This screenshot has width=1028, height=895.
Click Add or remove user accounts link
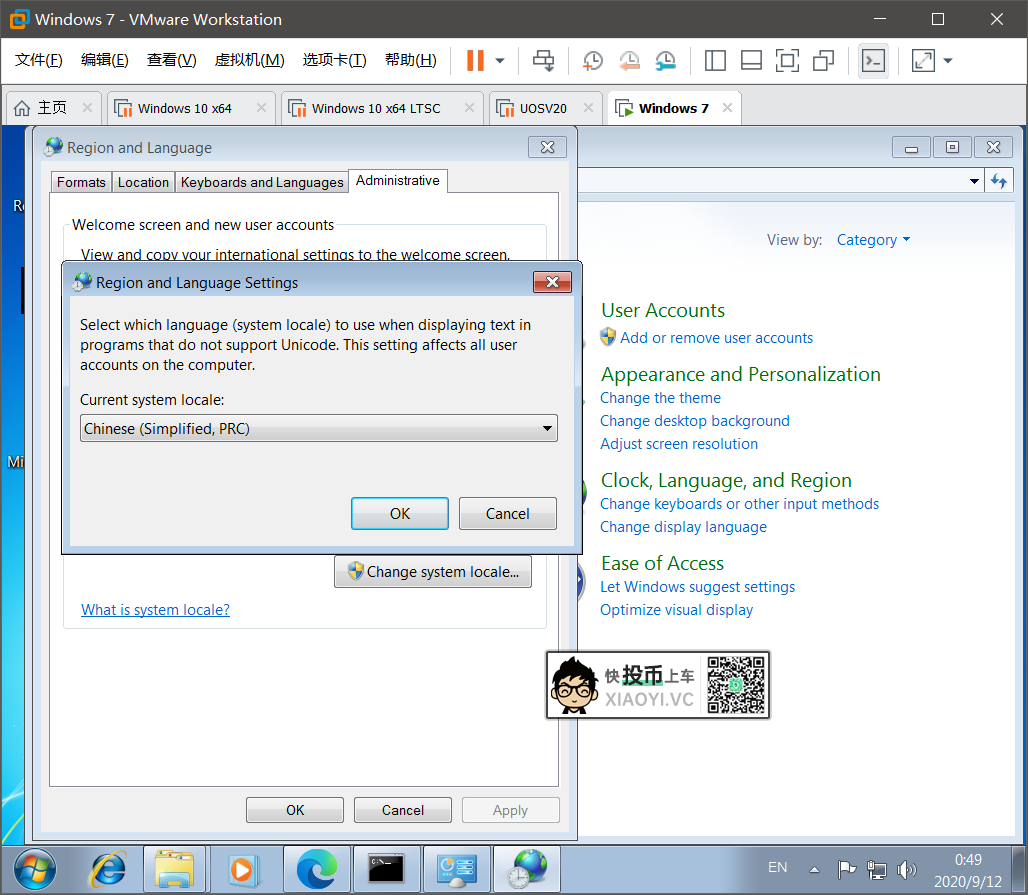(717, 338)
